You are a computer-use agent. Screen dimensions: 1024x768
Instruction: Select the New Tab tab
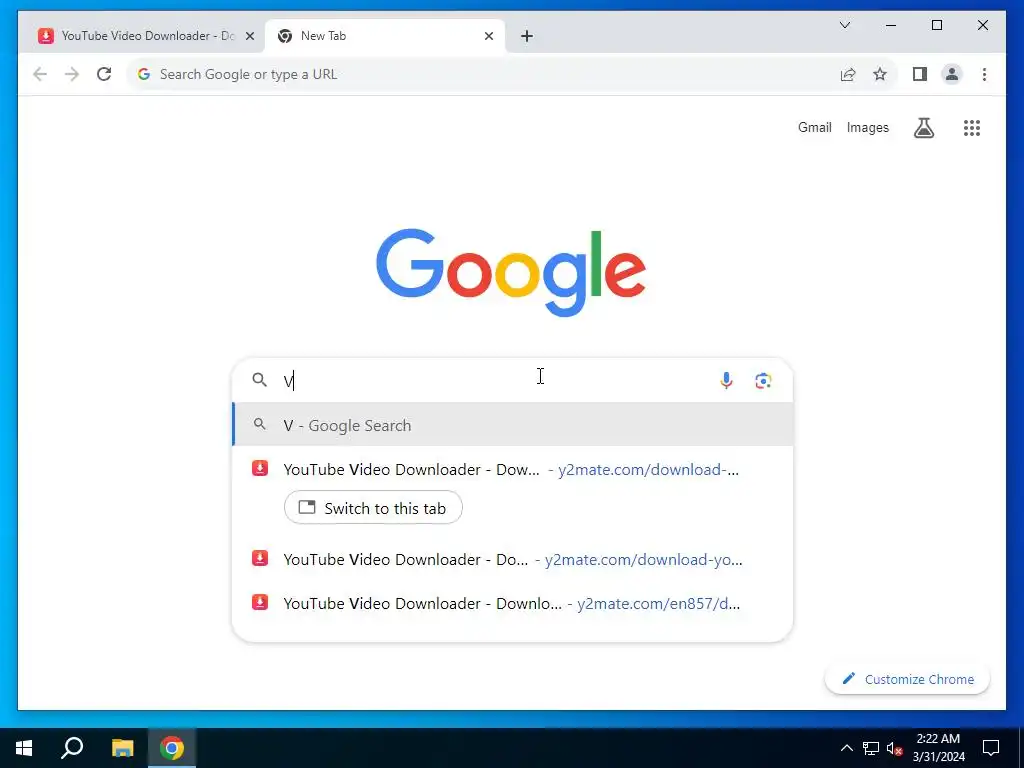click(384, 36)
